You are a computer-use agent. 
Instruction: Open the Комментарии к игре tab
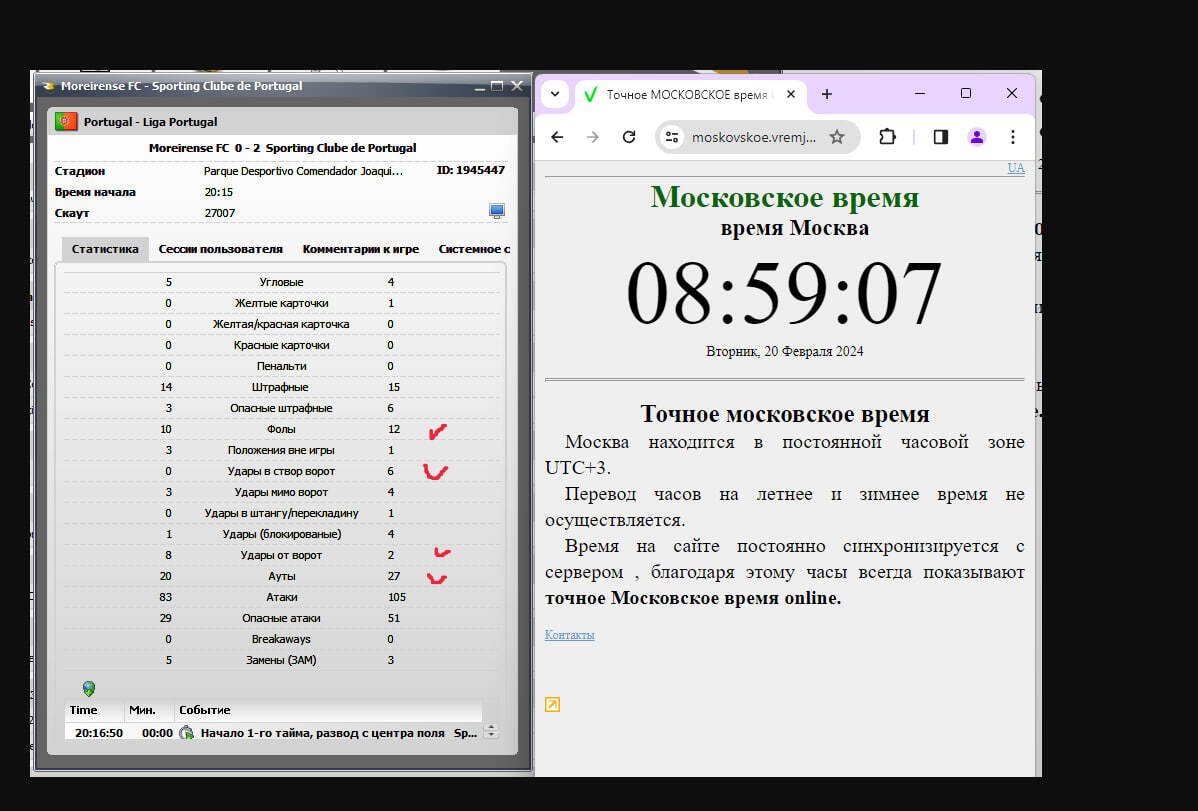(361, 249)
